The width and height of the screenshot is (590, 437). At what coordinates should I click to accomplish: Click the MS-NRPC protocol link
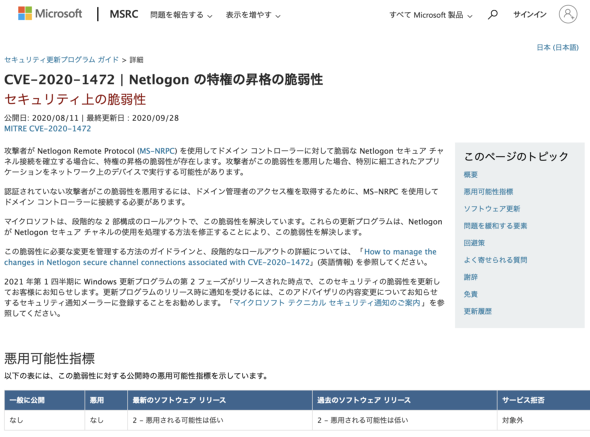click(157, 151)
